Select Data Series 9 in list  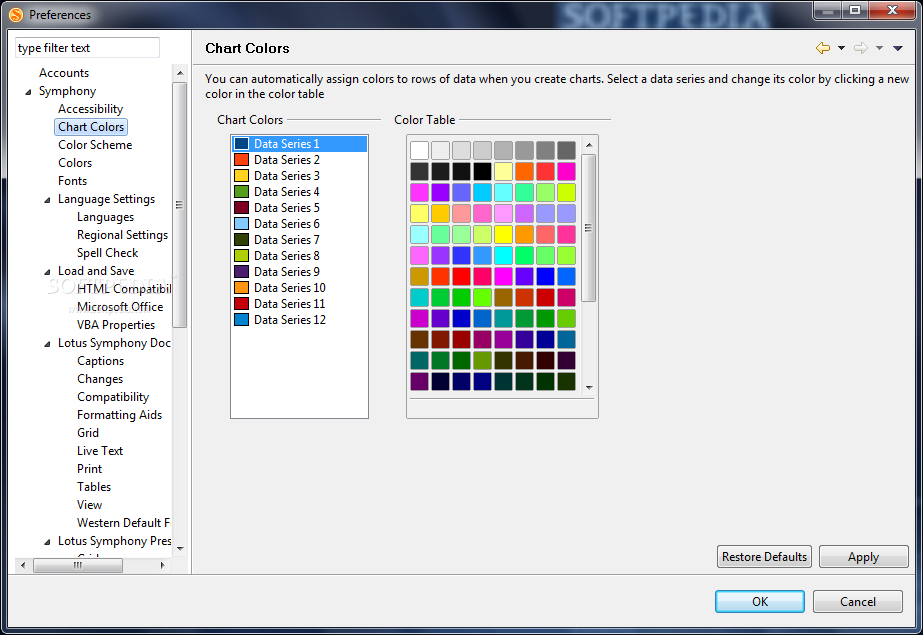point(300,272)
